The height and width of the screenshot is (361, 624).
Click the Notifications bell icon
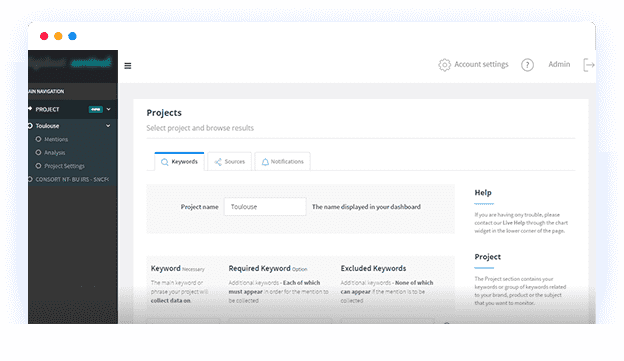click(265, 162)
